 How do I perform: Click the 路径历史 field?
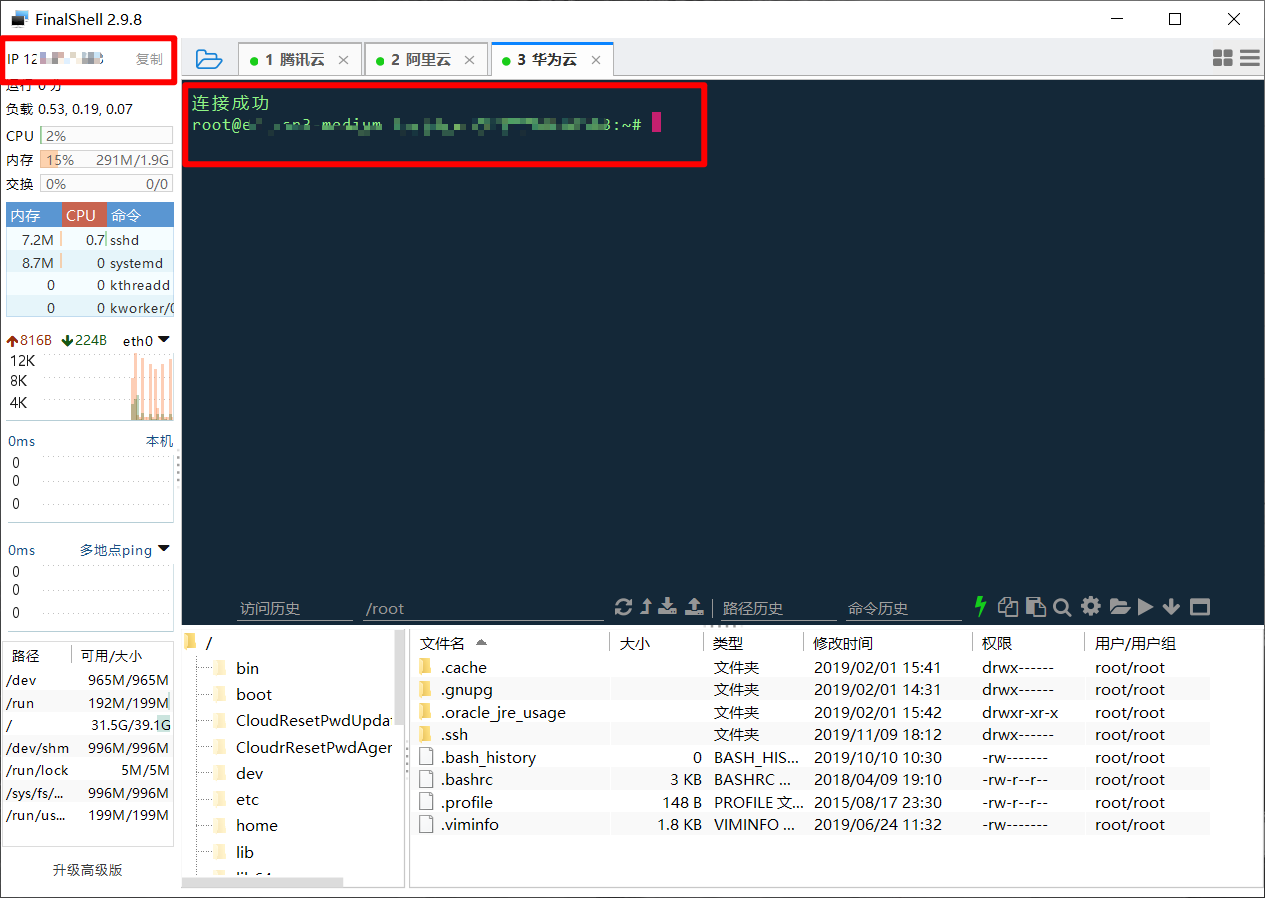(x=778, y=609)
